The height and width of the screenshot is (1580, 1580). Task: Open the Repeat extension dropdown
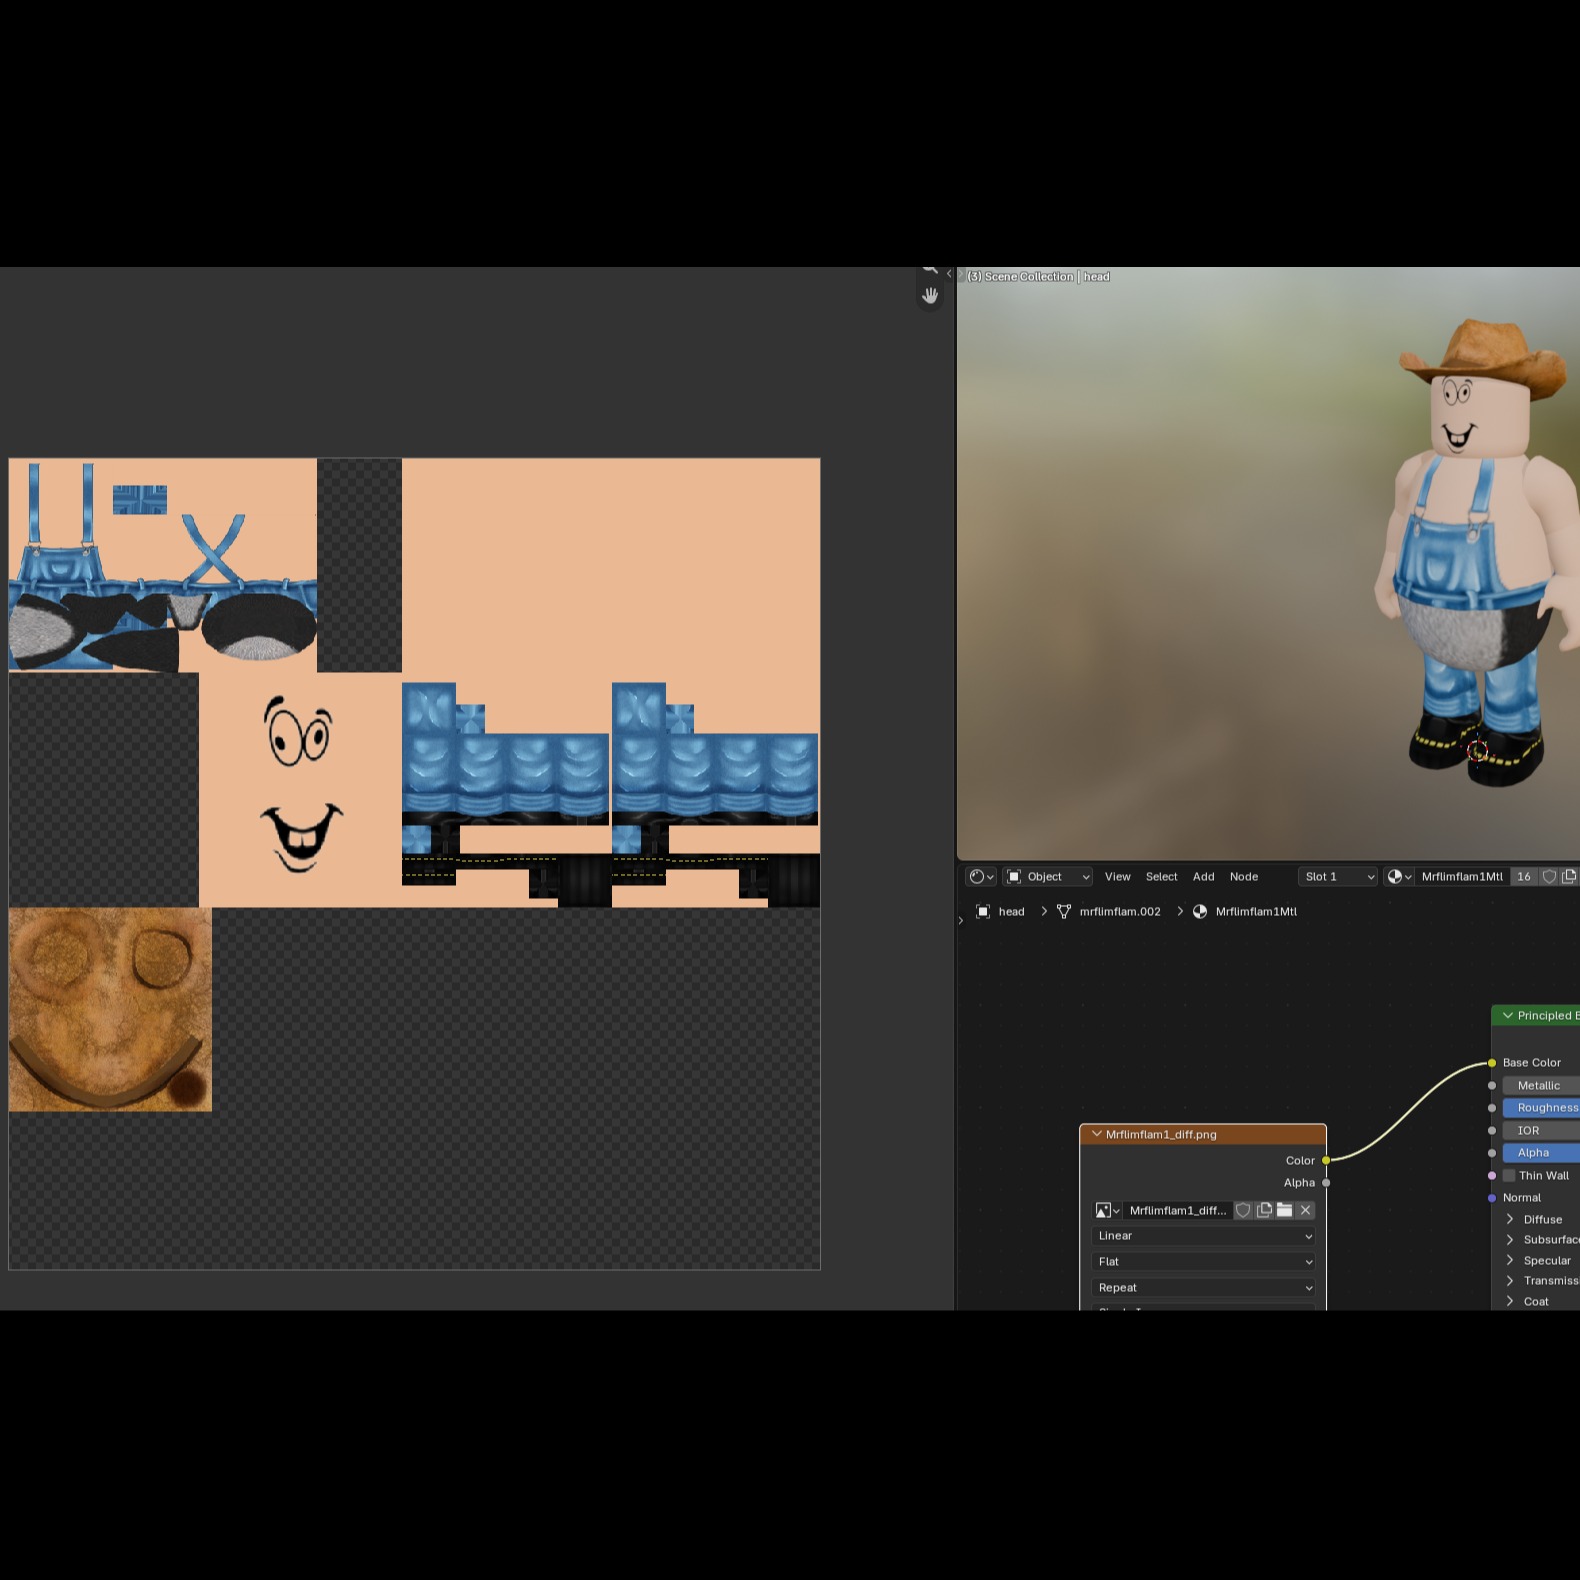click(x=1204, y=1289)
